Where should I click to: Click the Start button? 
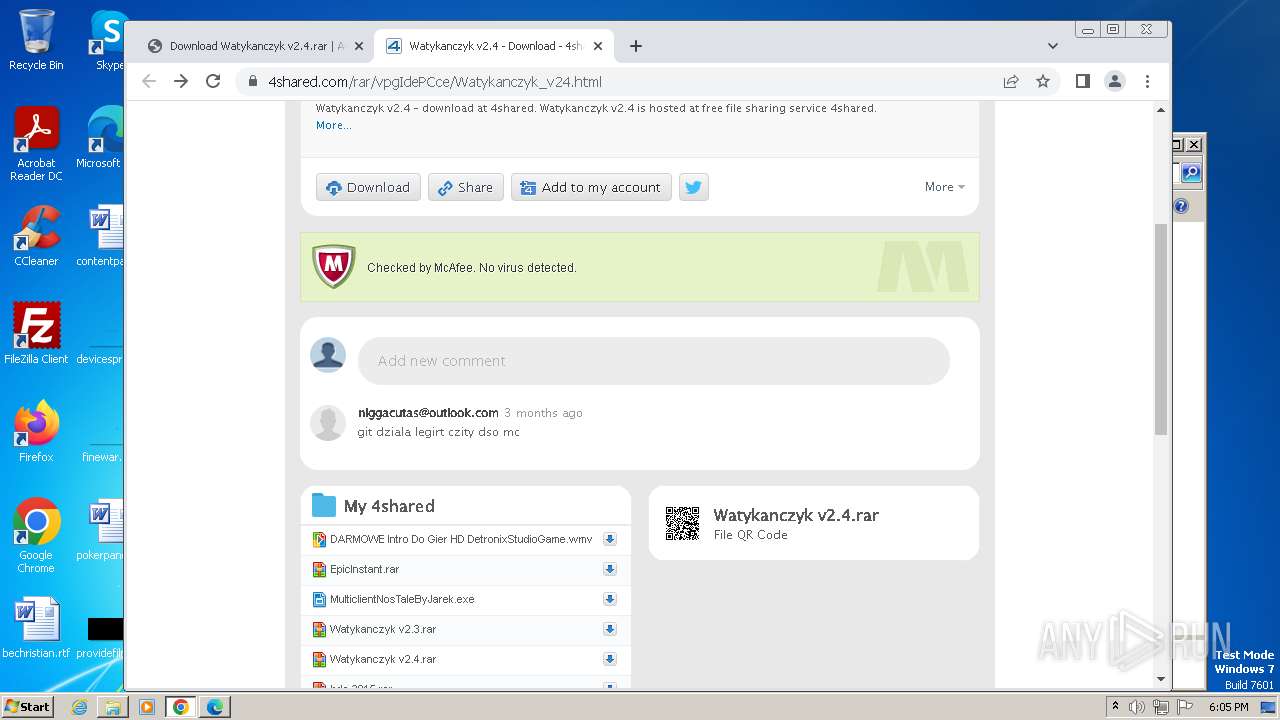(x=28, y=706)
